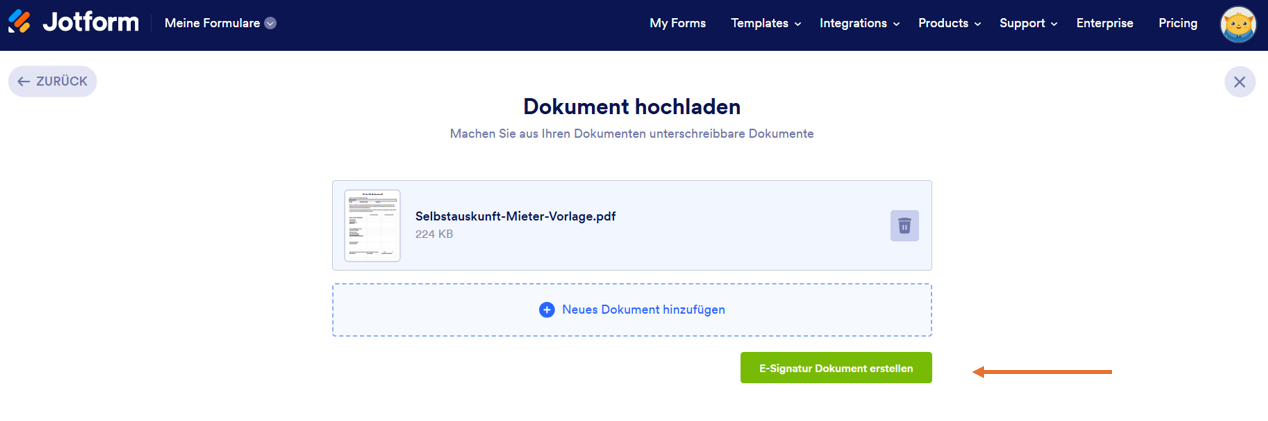1268x421 pixels.
Task: Expand the Support menu
Action: pyautogui.click(x=1029, y=23)
